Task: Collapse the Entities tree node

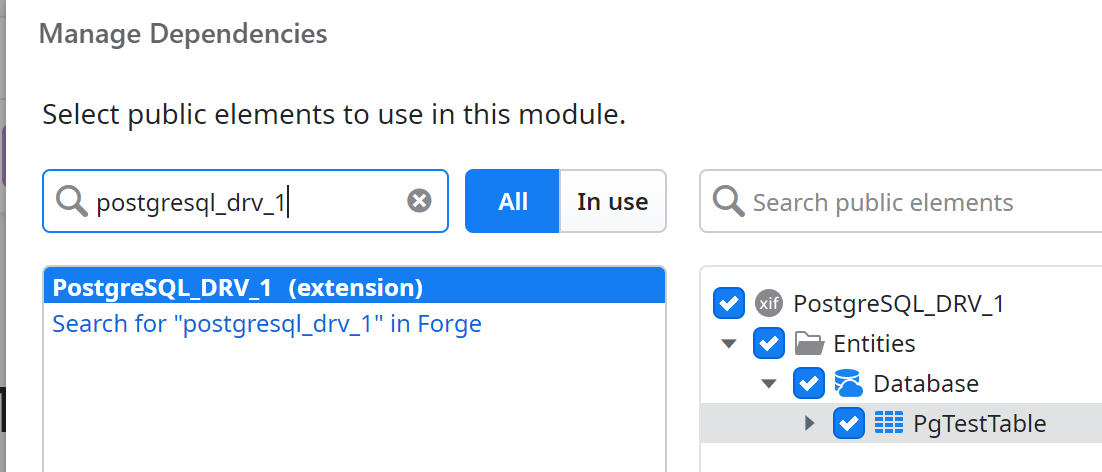Action: pyautogui.click(x=729, y=344)
